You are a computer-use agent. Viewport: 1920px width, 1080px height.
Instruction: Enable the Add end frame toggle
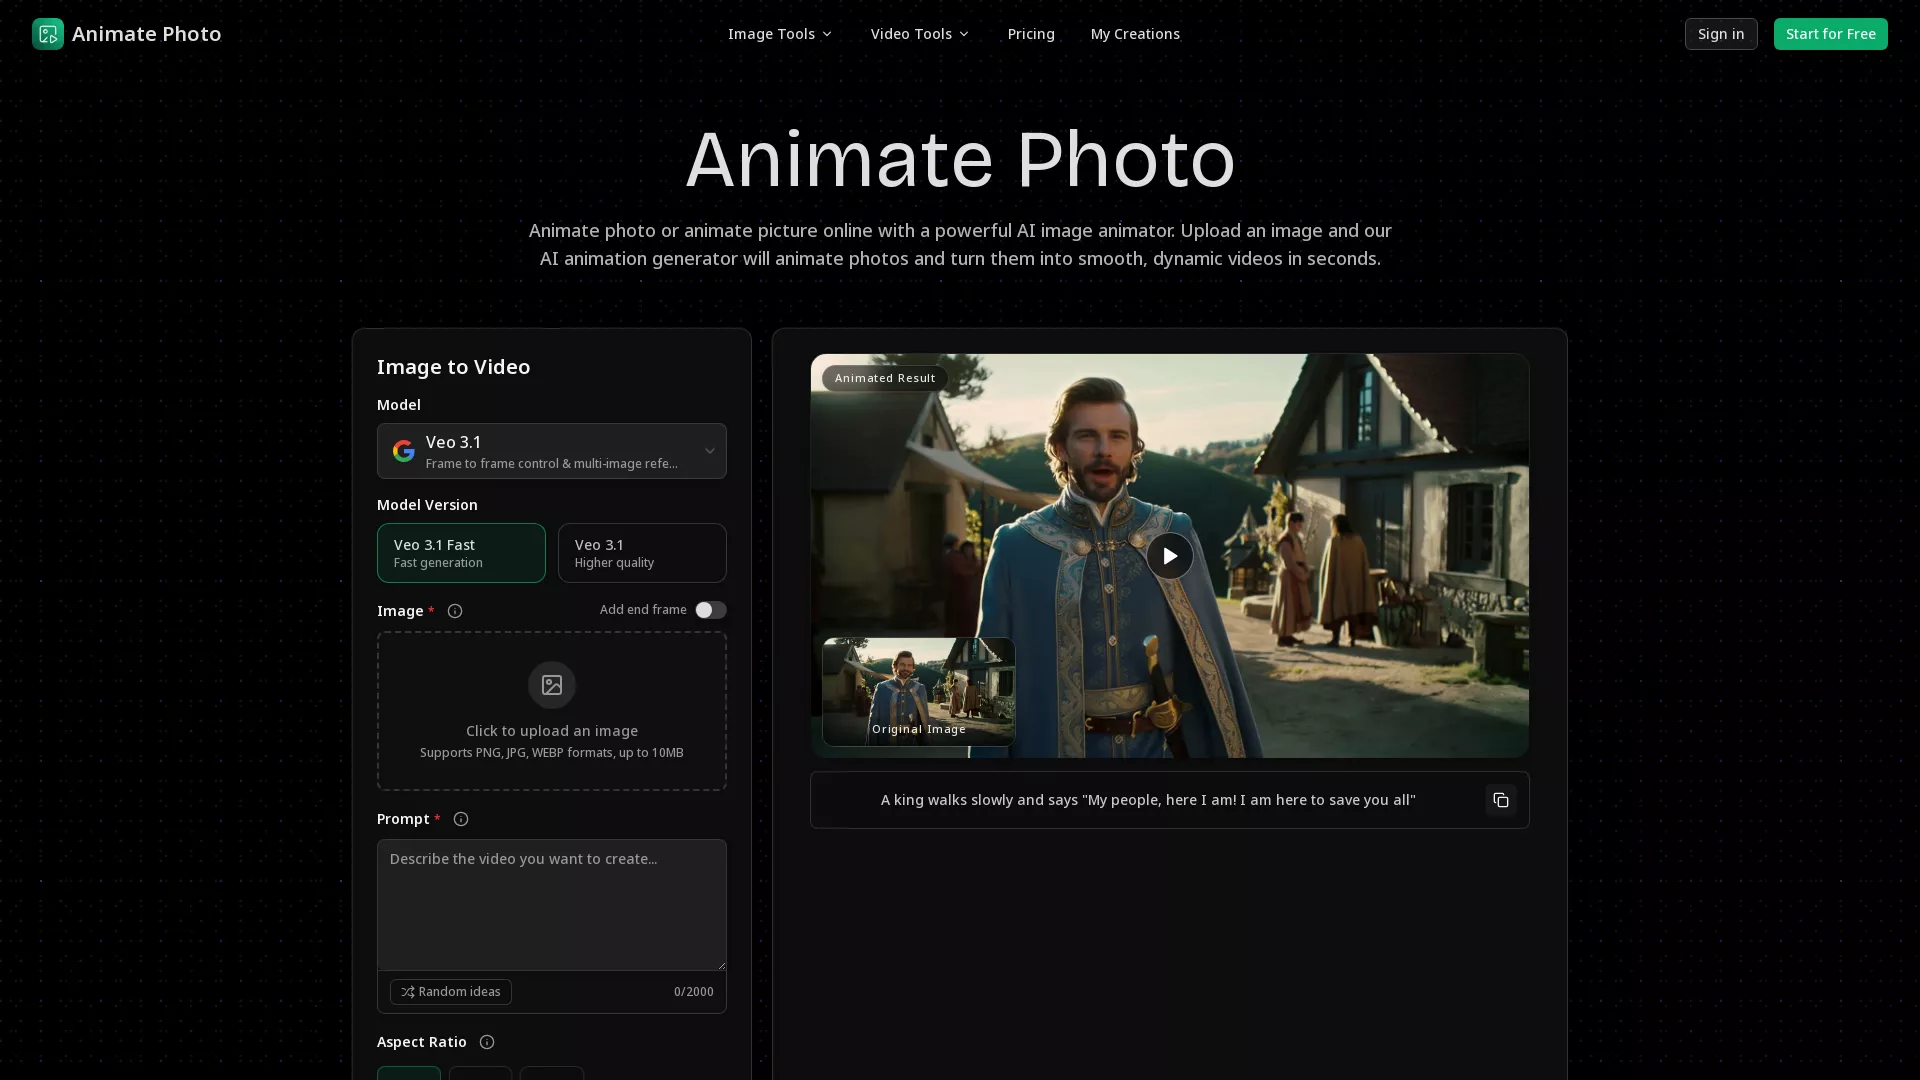click(x=710, y=609)
